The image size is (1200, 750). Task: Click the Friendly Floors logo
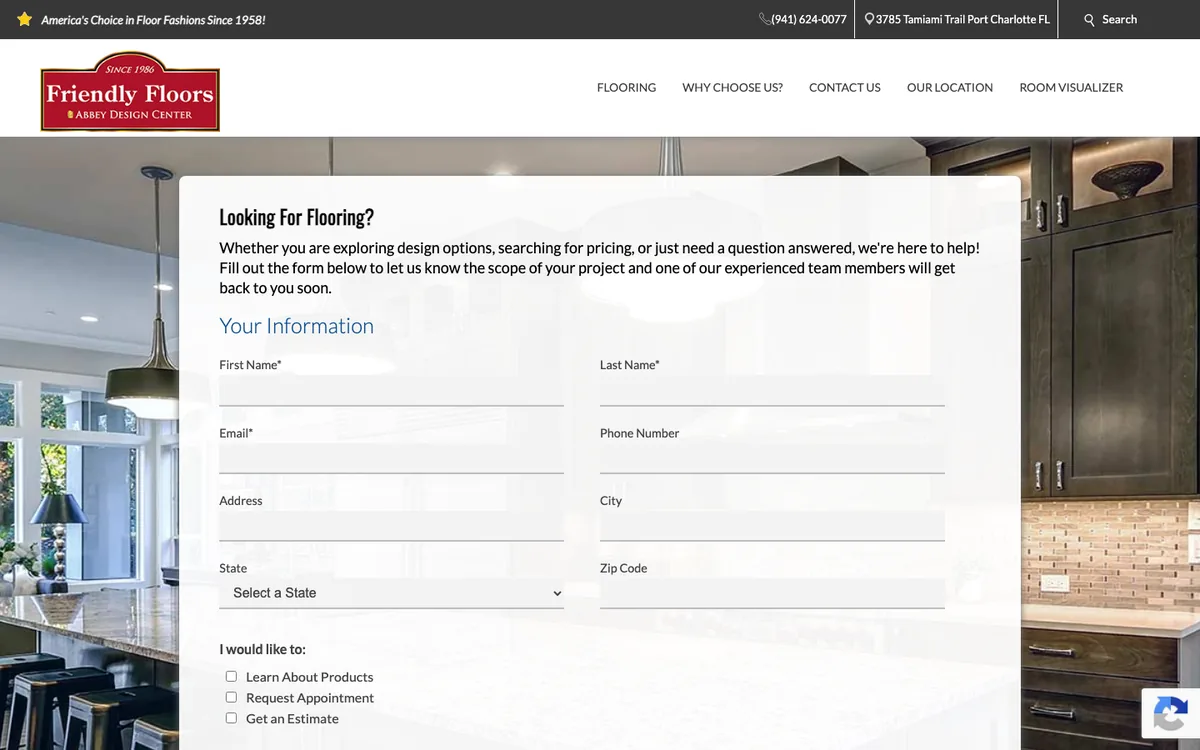[130, 92]
